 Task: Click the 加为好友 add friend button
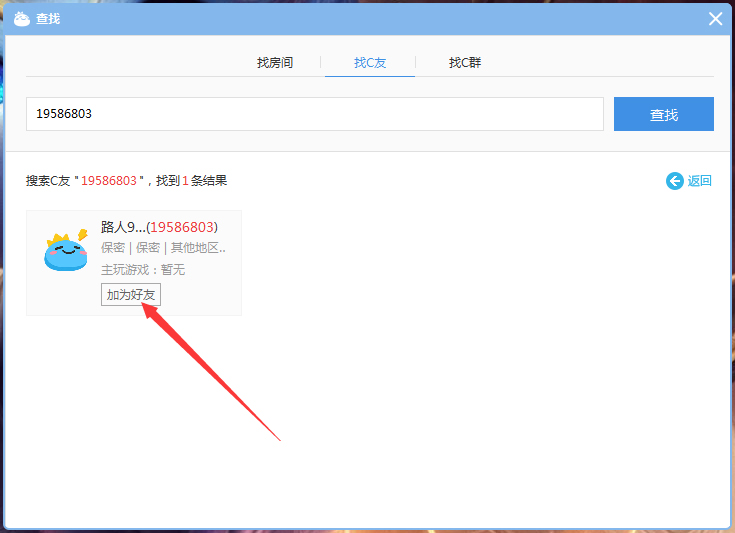tap(131, 294)
